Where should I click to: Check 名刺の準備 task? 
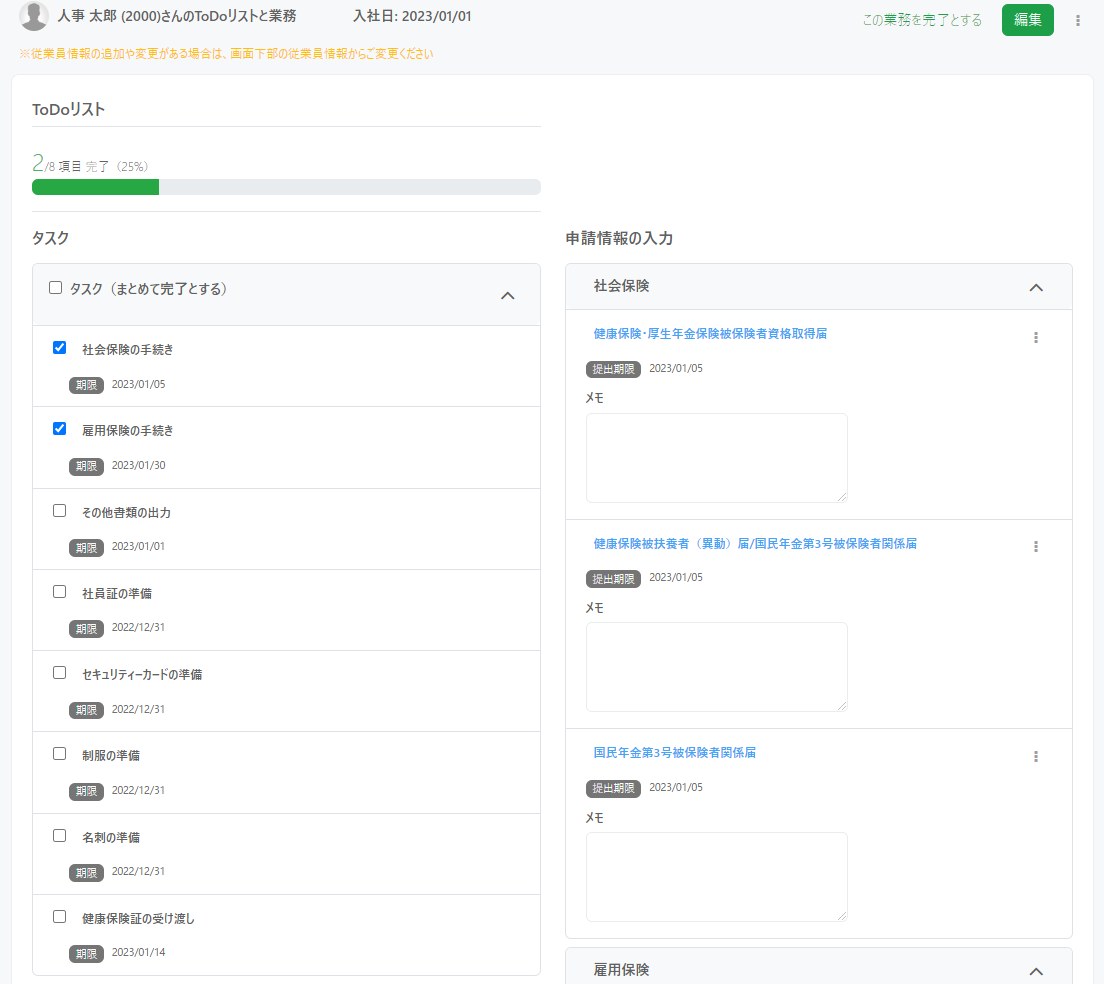[x=60, y=835]
